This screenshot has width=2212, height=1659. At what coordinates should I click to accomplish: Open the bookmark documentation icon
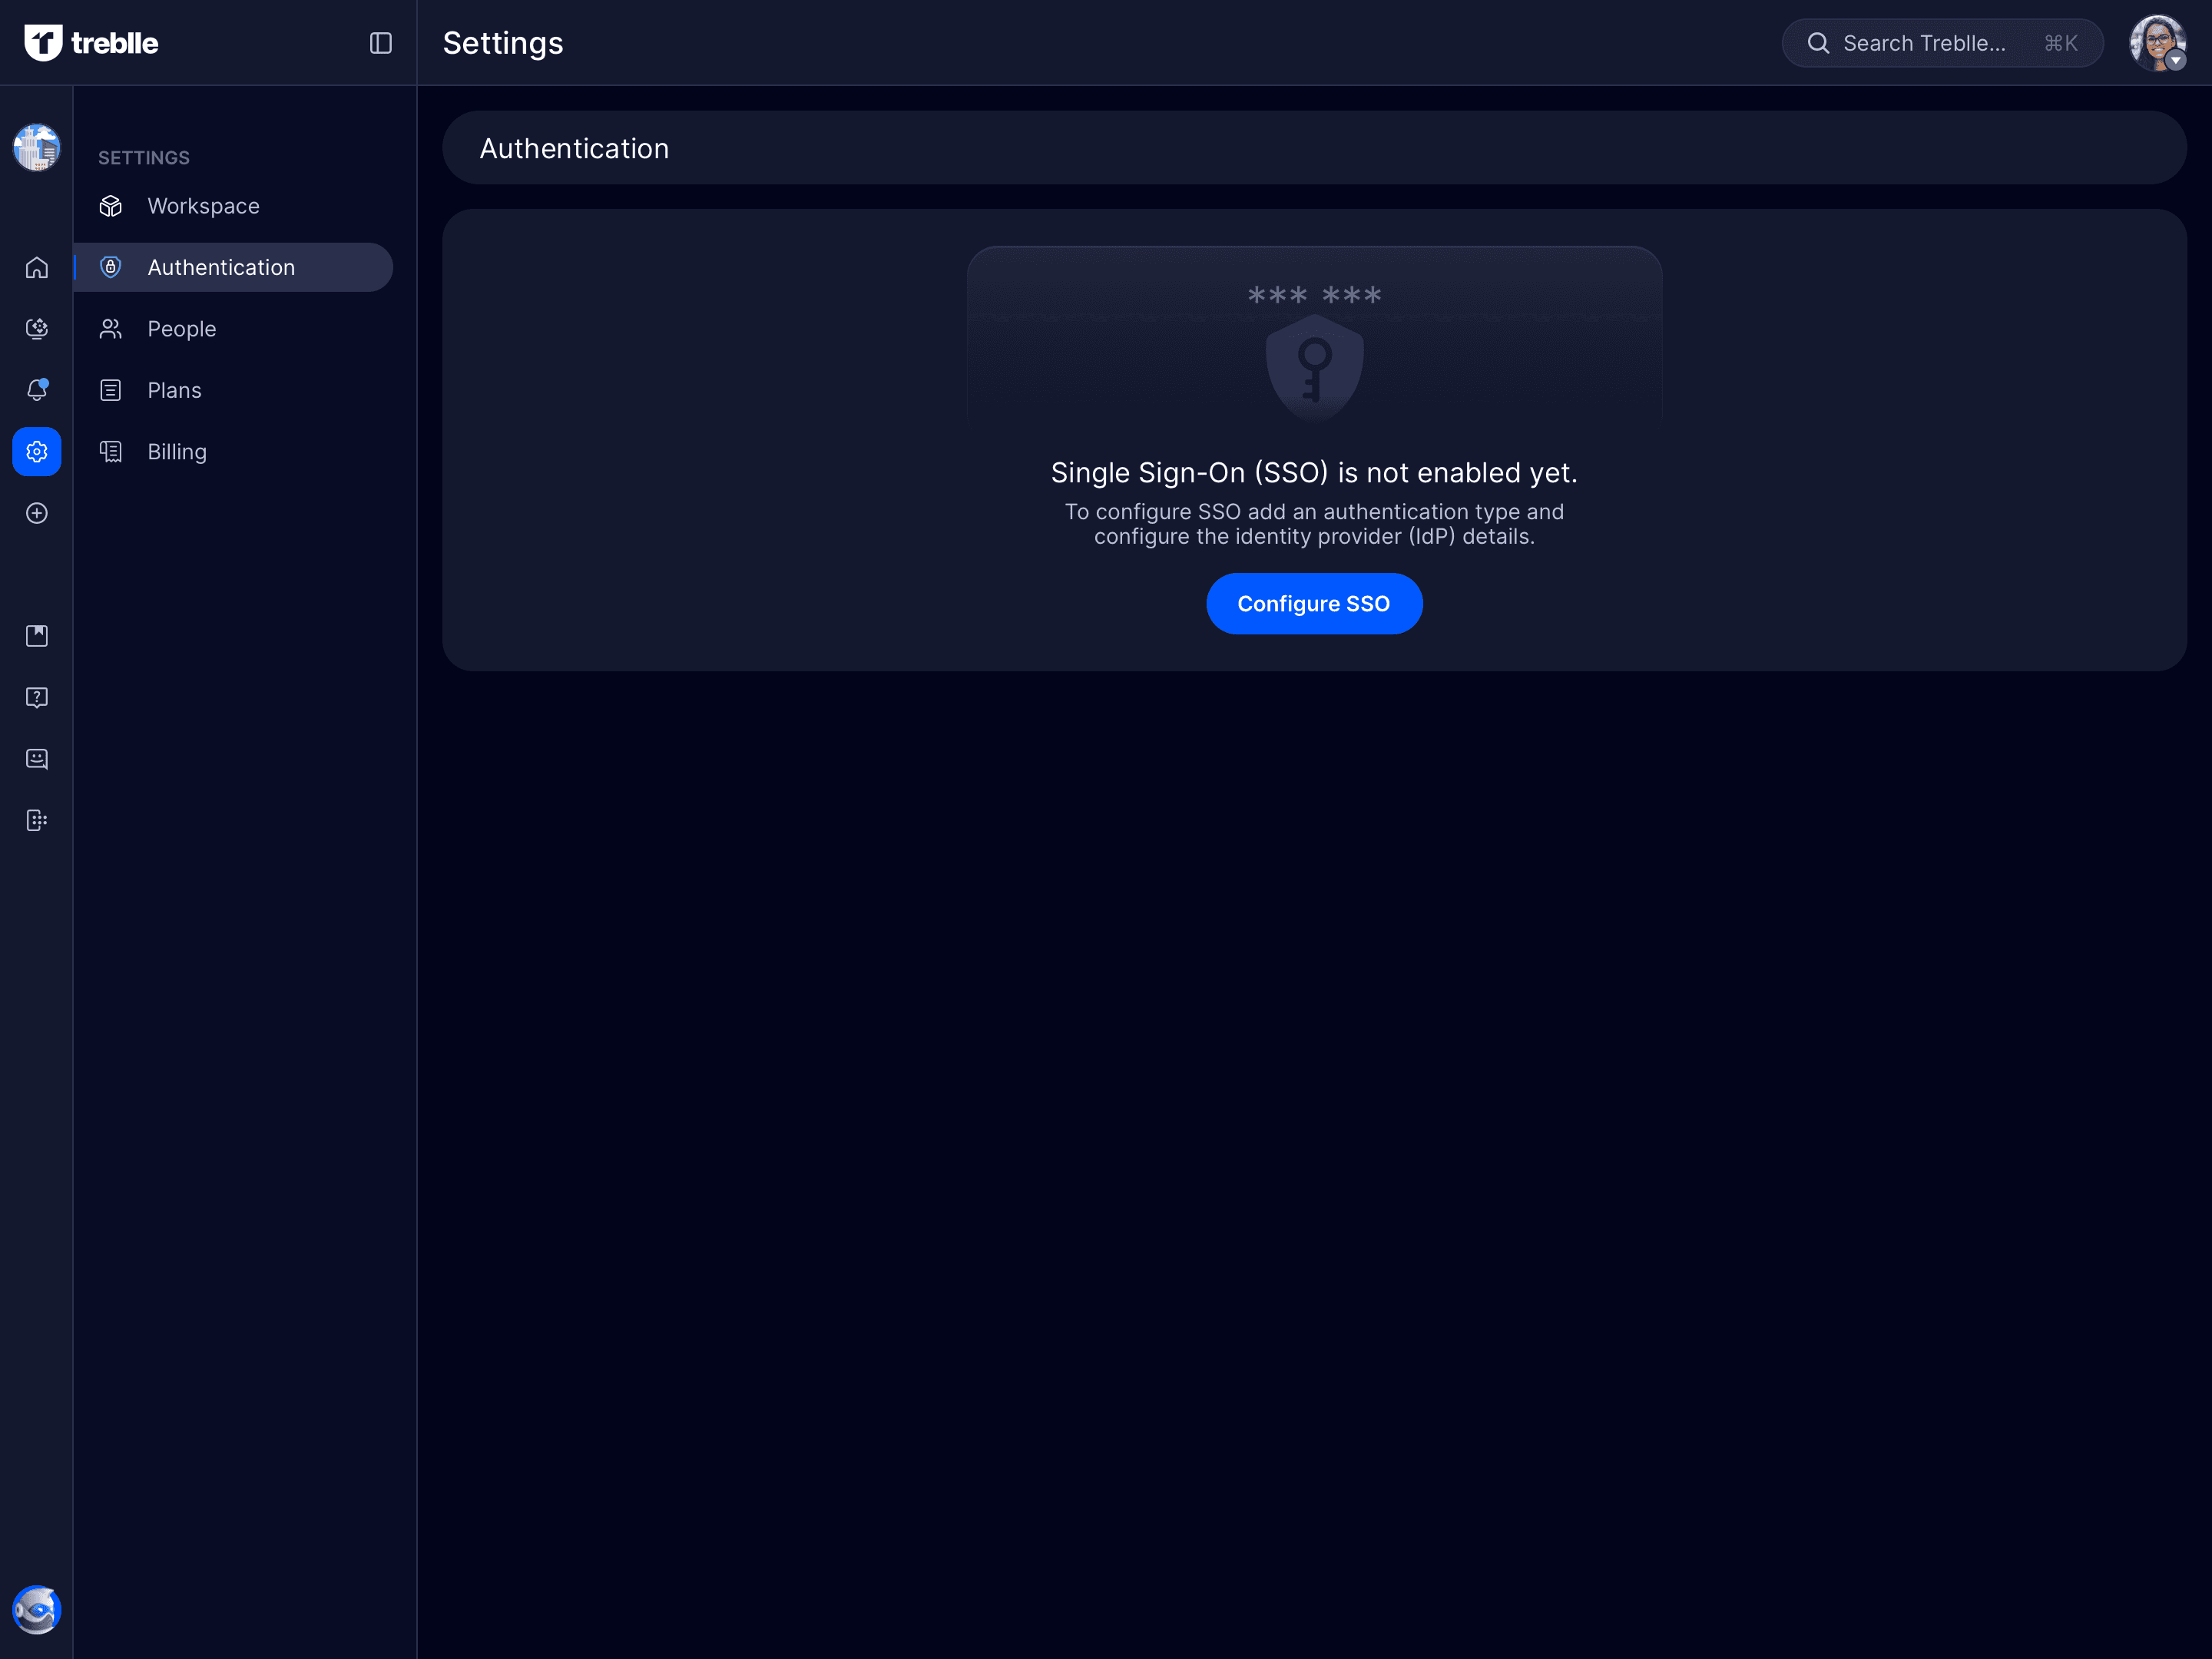pyautogui.click(x=37, y=636)
